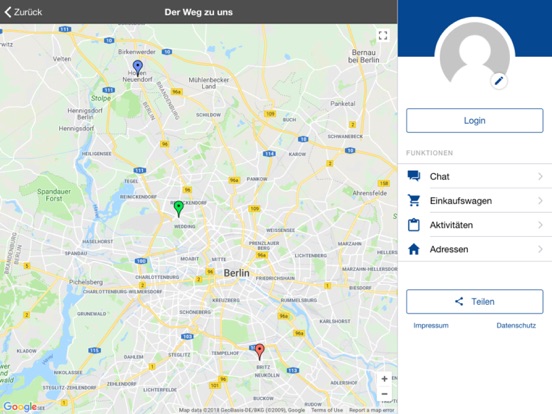The image size is (552, 414).
Task: Click the Aktivitäten clipboard icon
Action: tap(414, 225)
